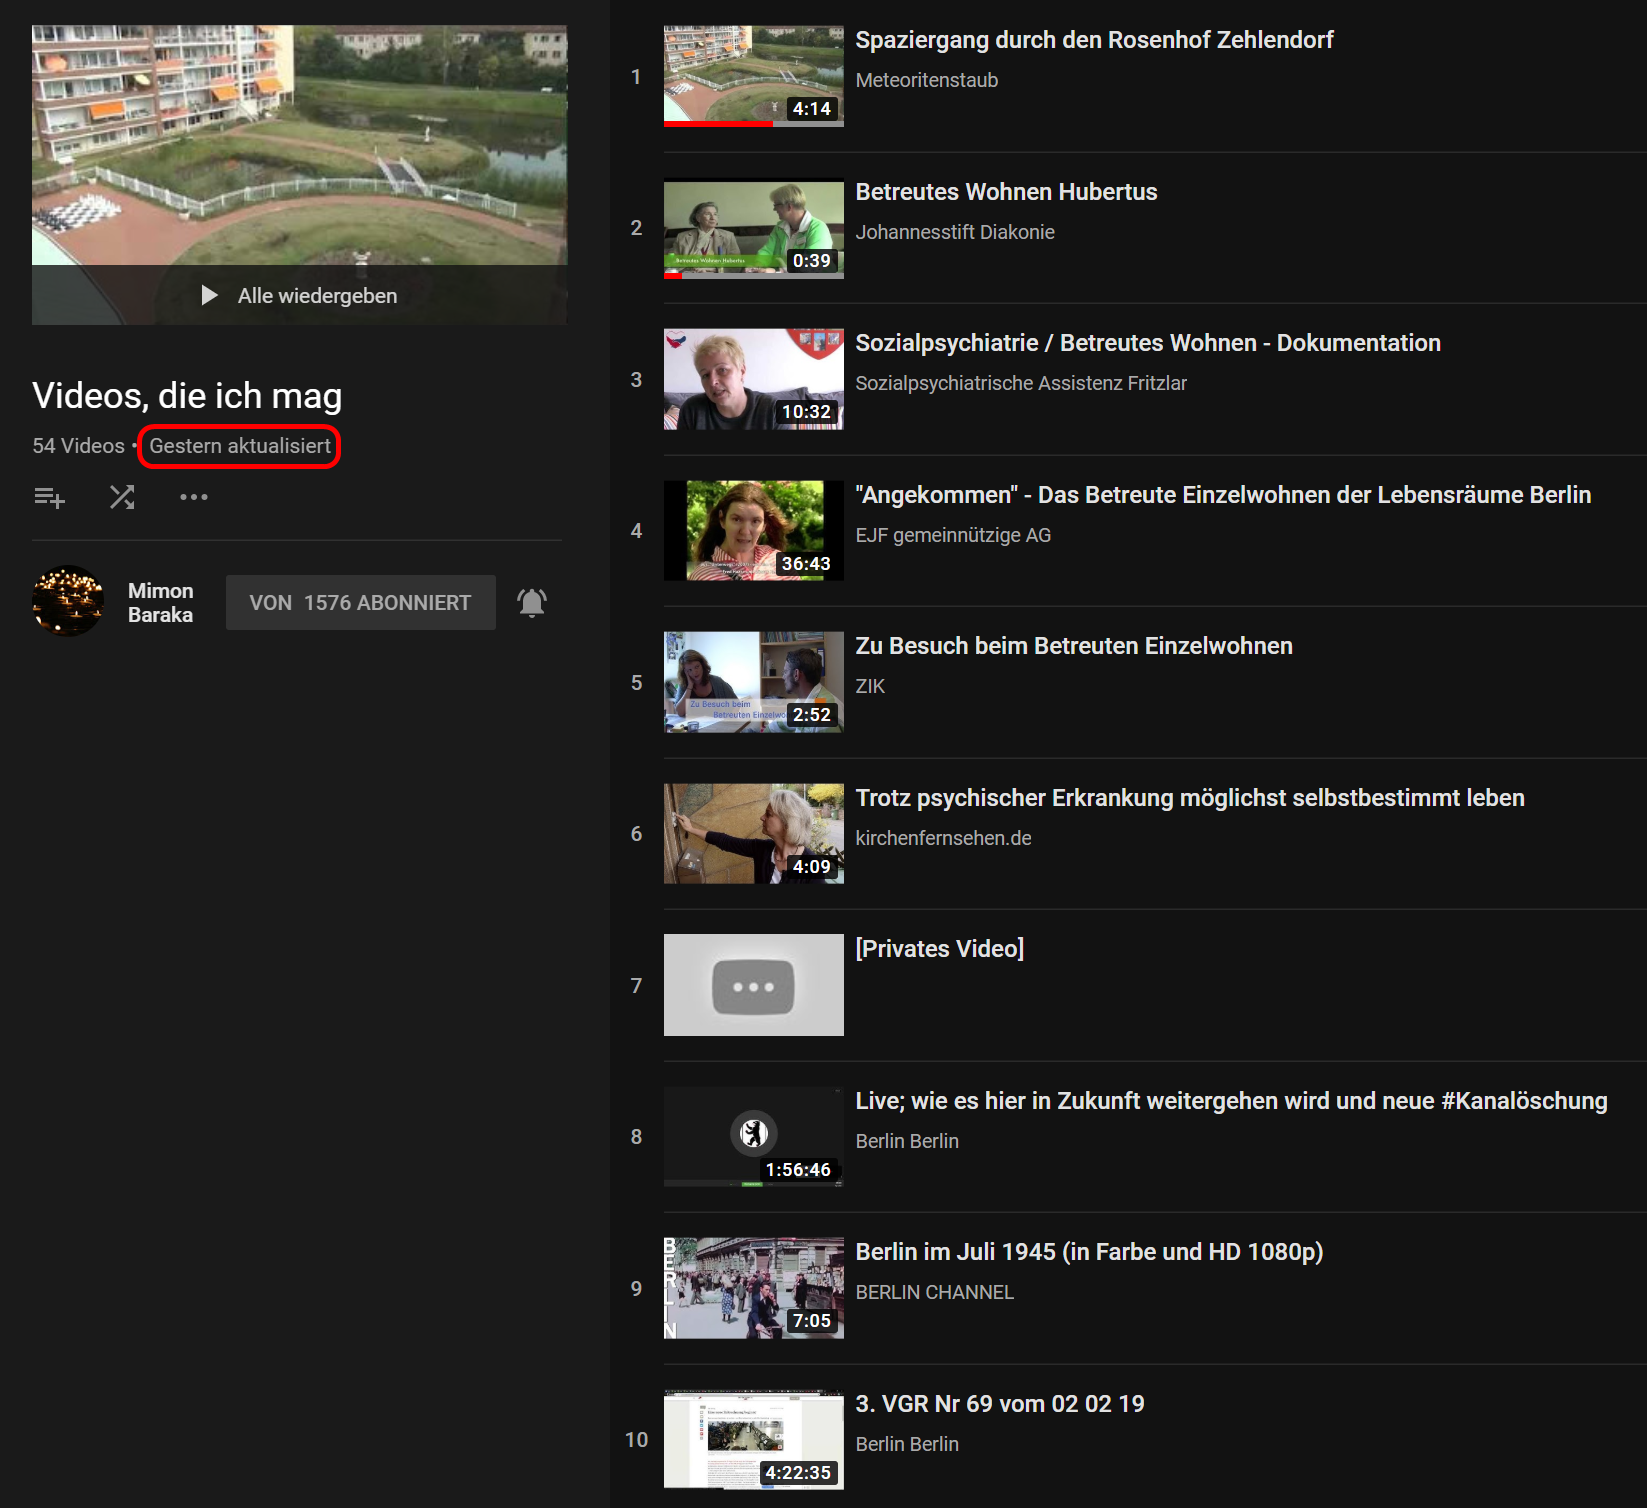Image resolution: width=1647 pixels, height=1508 pixels.
Task: Click the save playlist icon
Action: (49, 497)
